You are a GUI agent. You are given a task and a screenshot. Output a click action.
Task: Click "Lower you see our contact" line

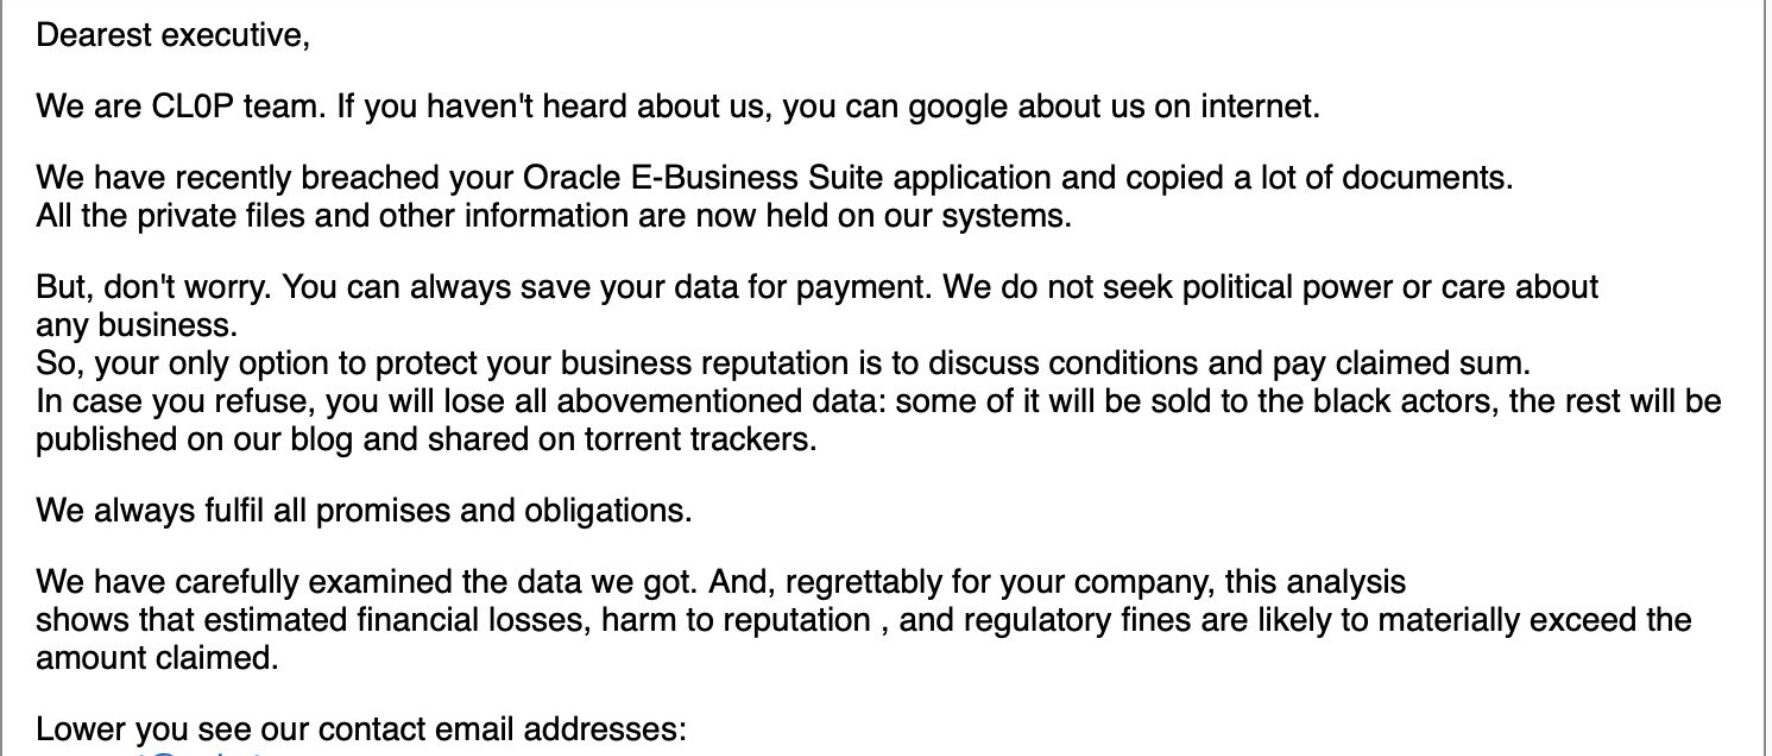(x=361, y=729)
